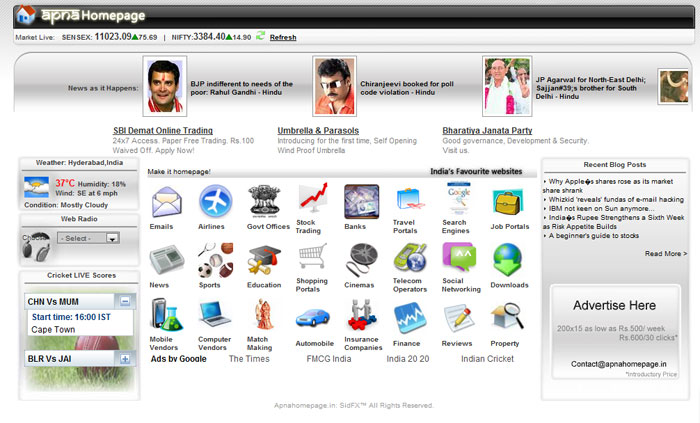Viewport: 700px width, 423px height.
Task: Open FMCG India ad link
Action: coord(329,359)
